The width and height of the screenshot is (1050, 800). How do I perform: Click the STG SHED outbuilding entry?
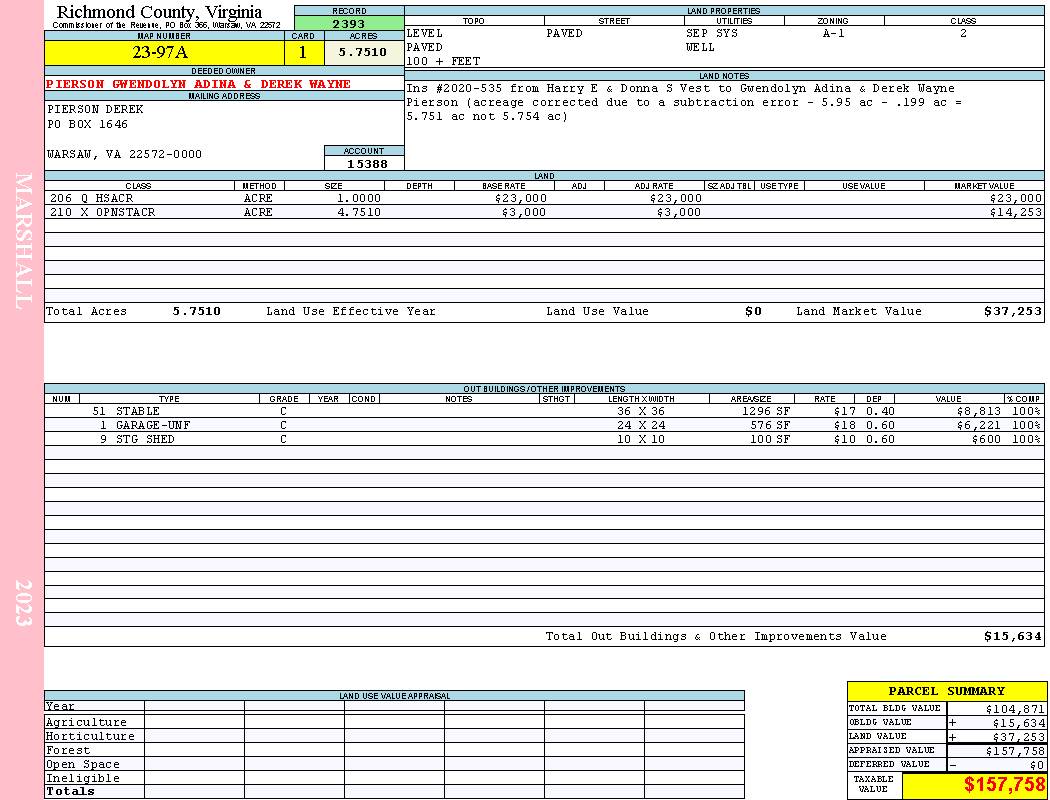(x=544, y=439)
